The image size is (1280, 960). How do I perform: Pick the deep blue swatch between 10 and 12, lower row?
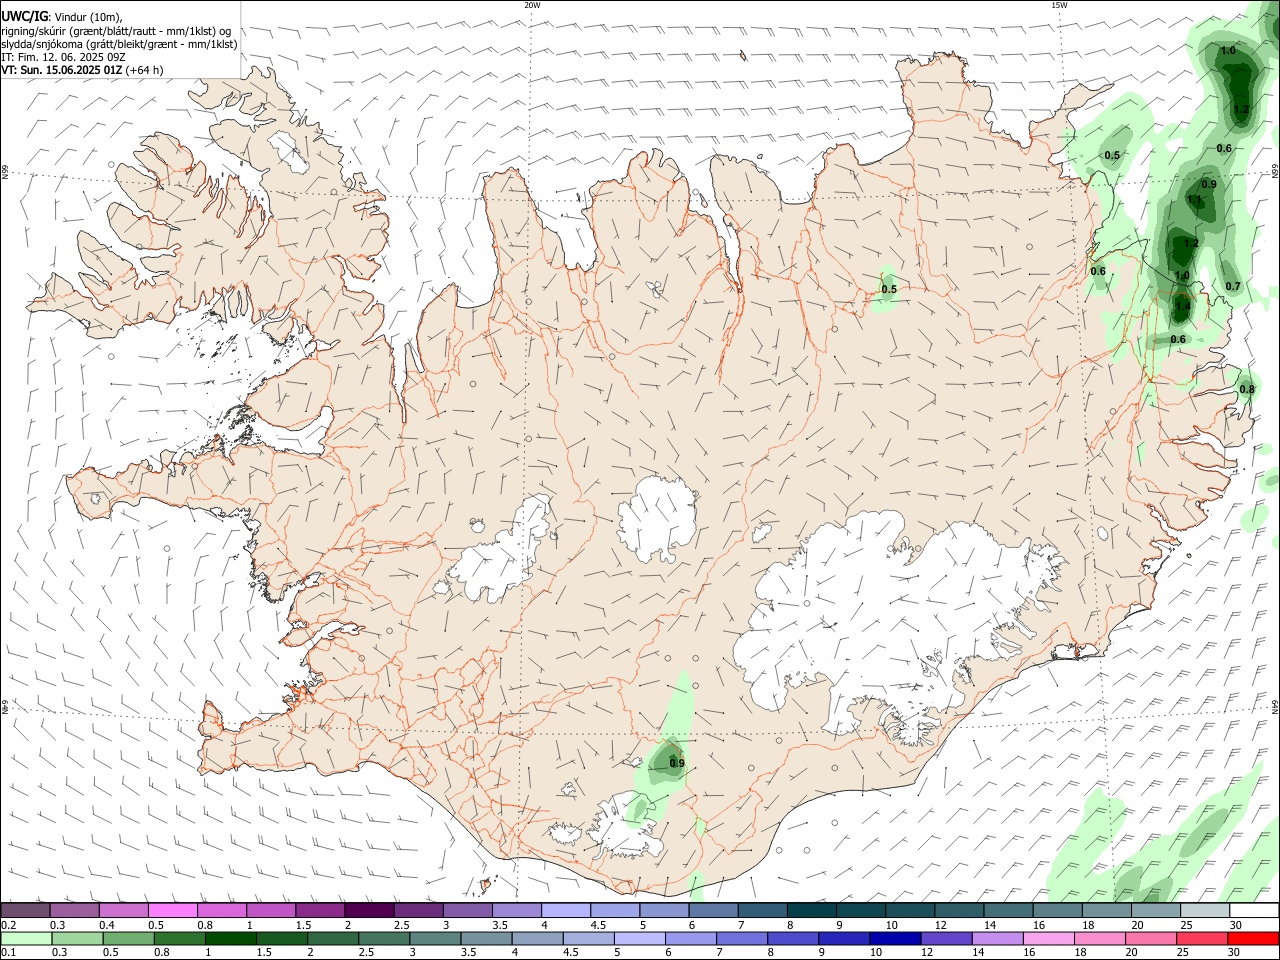click(893, 939)
